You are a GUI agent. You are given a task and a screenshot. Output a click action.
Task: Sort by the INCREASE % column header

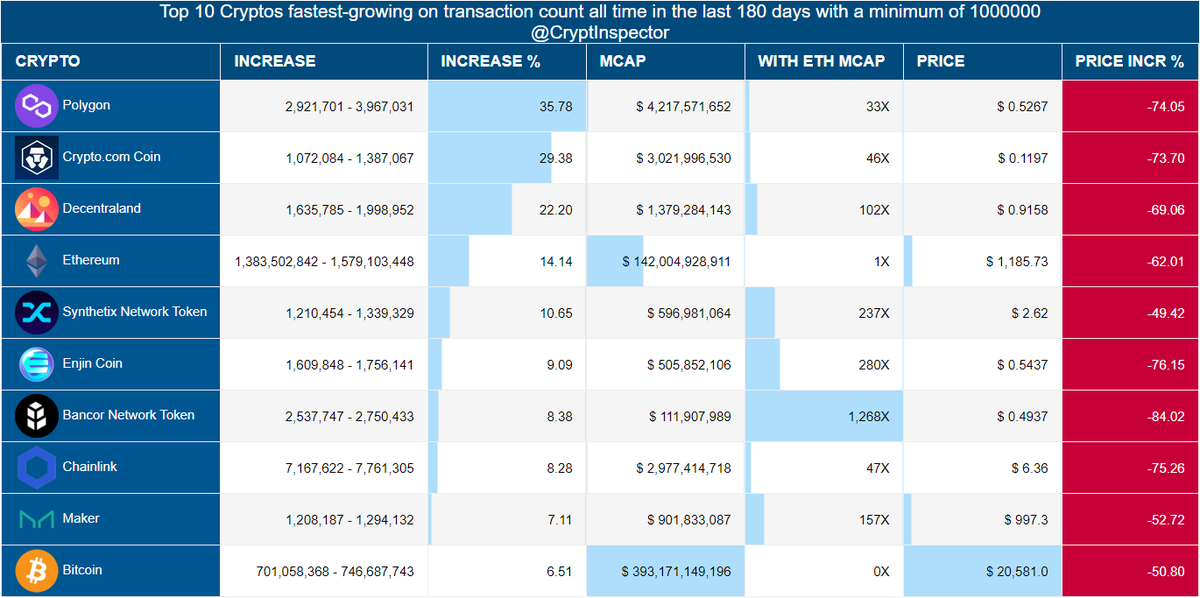point(507,62)
